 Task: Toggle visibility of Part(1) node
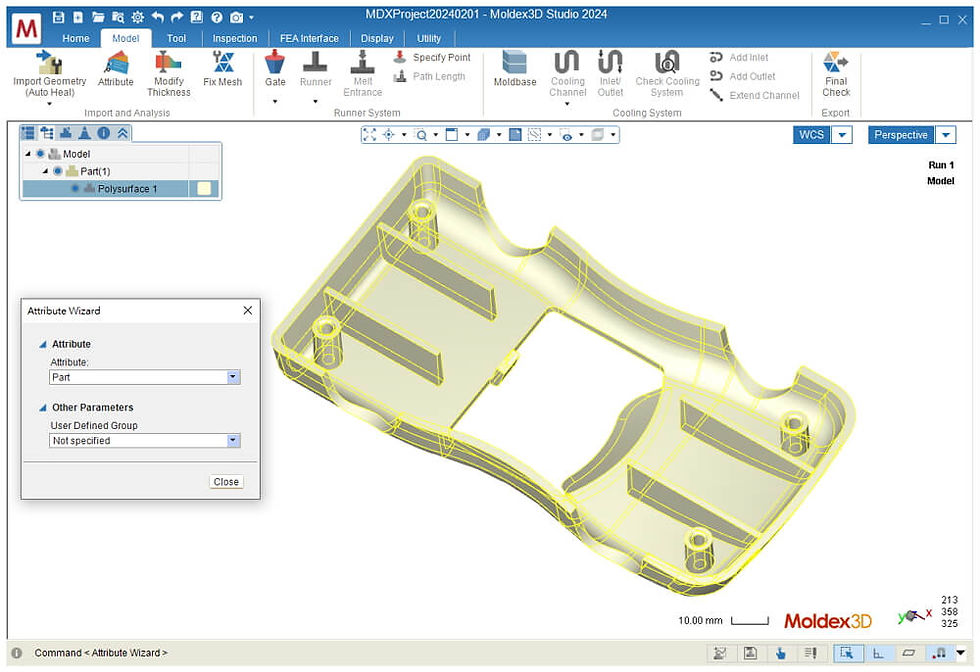coord(58,171)
